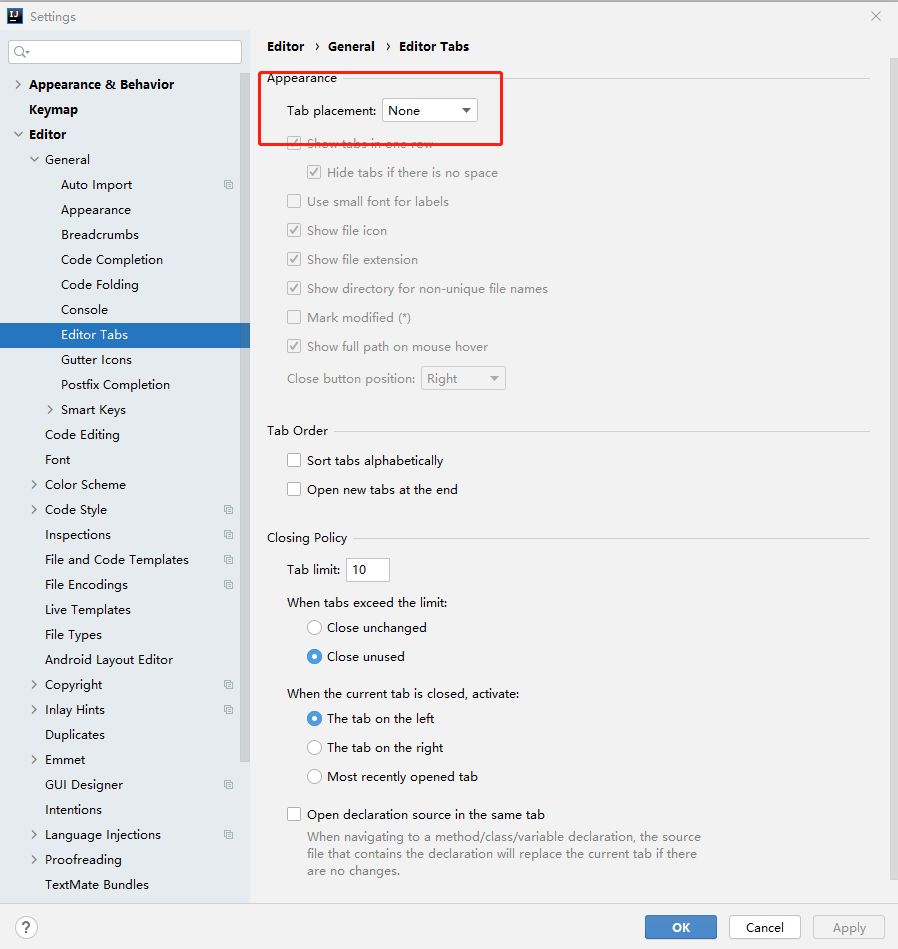The height and width of the screenshot is (949, 898).
Task: Click the project-level icon beside Inspections
Action: click(x=228, y=535)
